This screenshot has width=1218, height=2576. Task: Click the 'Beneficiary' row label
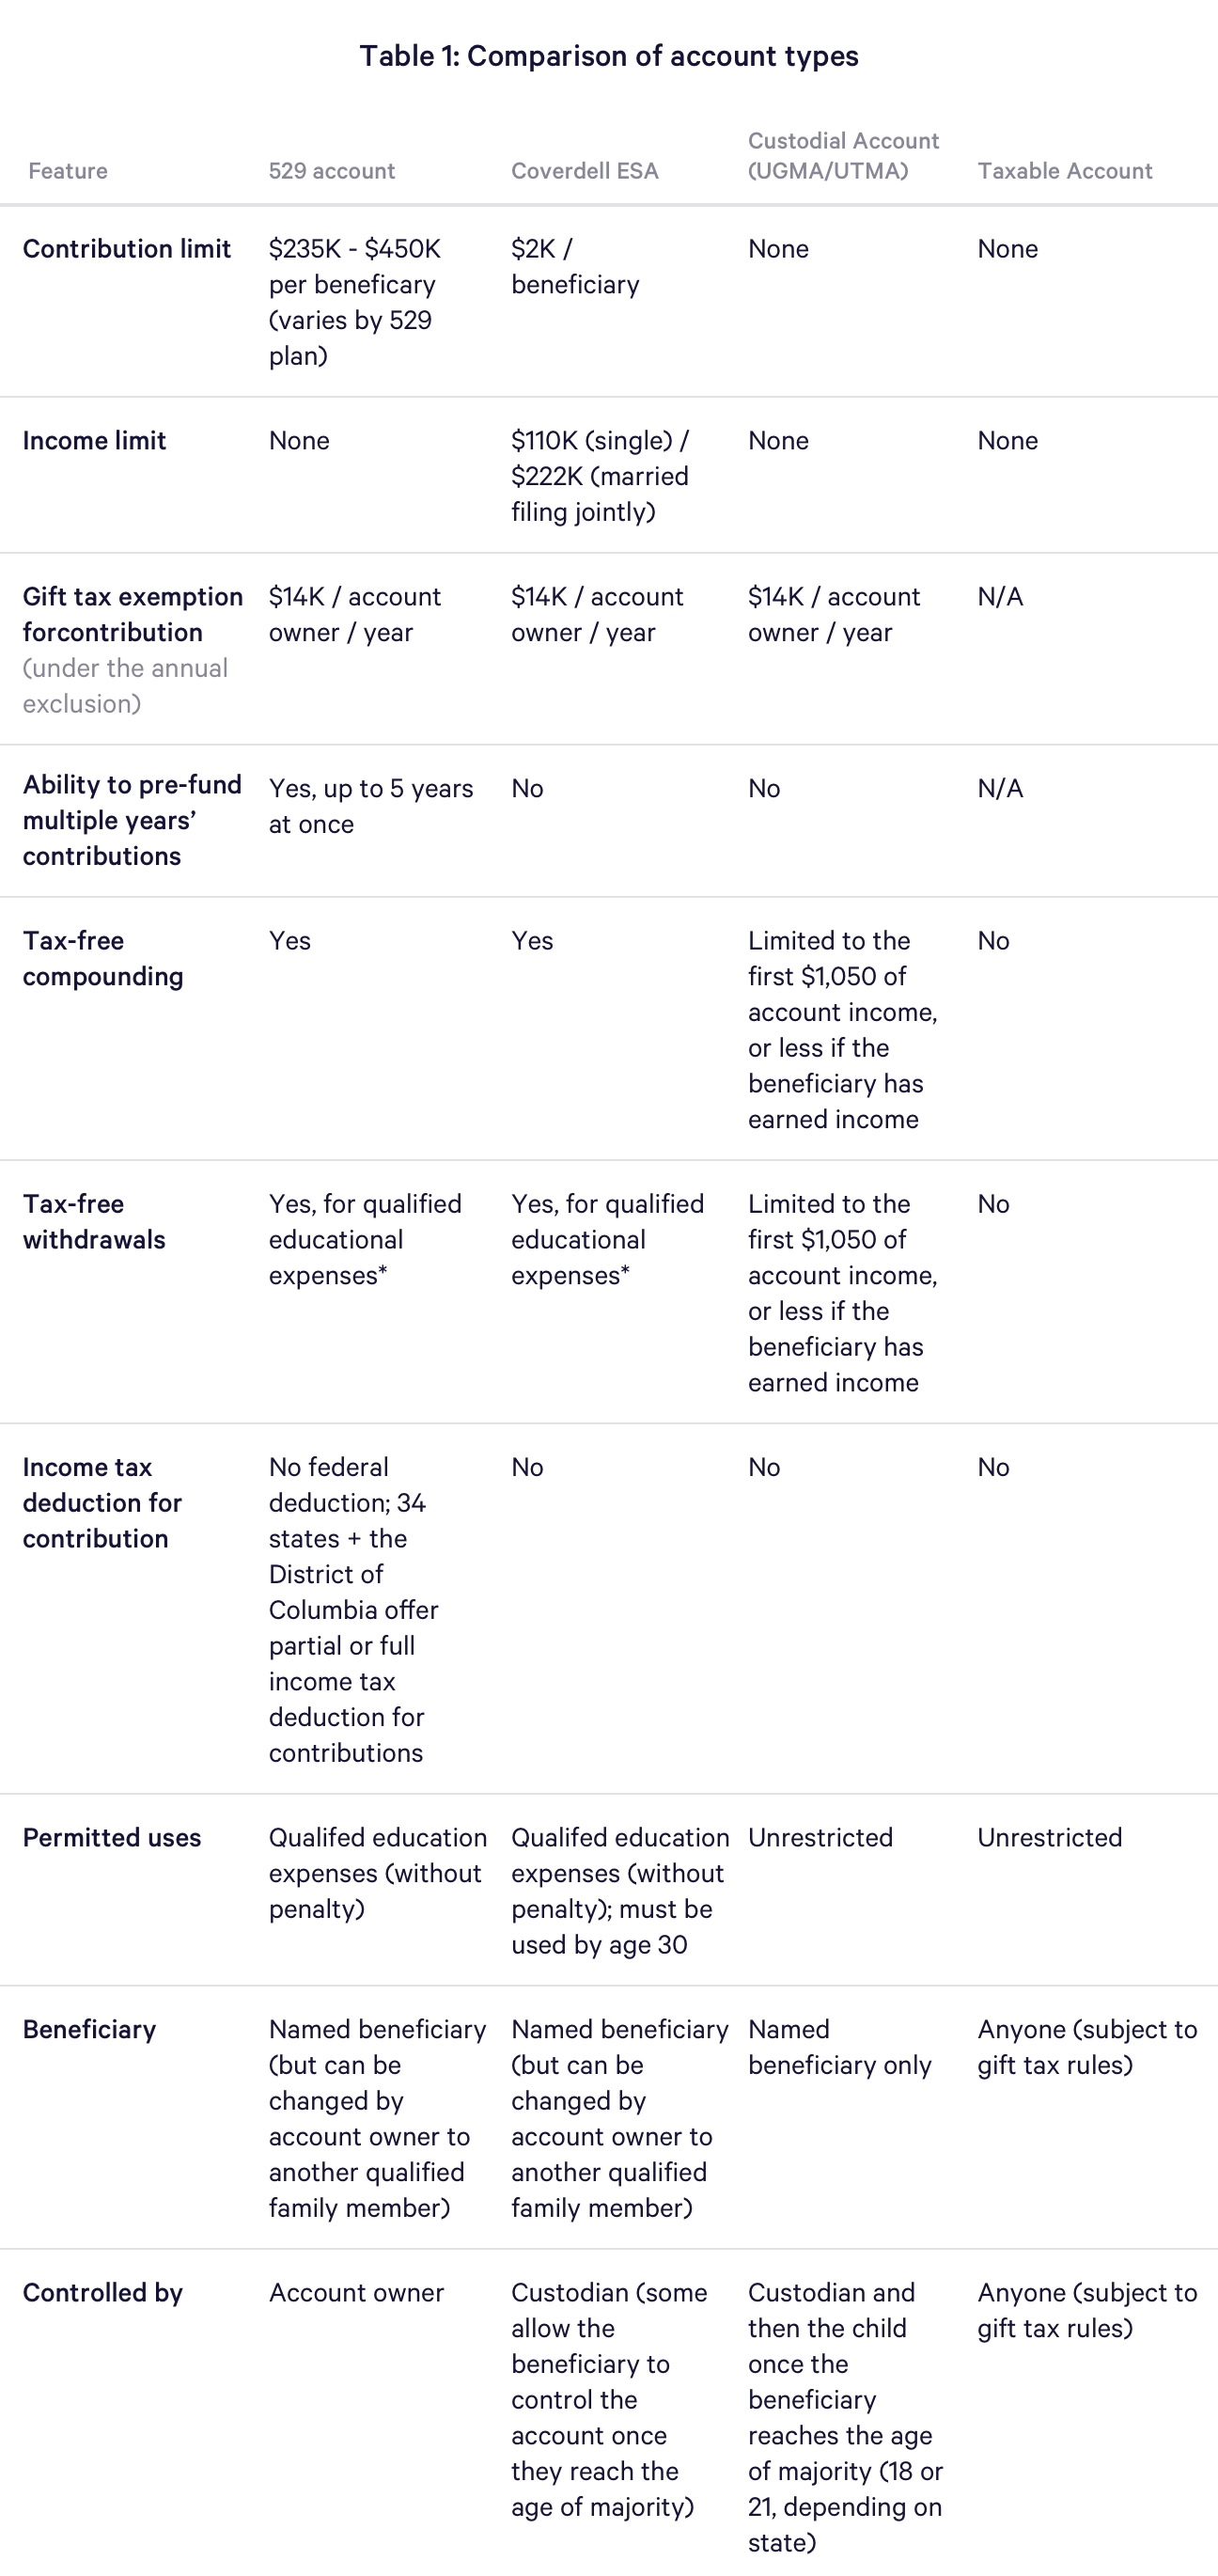point(90,2030)
